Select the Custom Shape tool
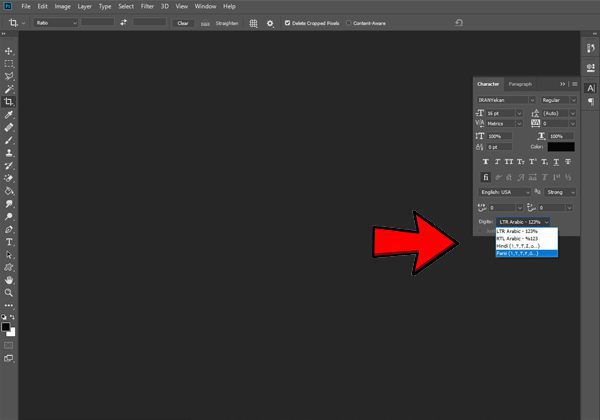Screen dimensions: 600x420 (8, 267)
